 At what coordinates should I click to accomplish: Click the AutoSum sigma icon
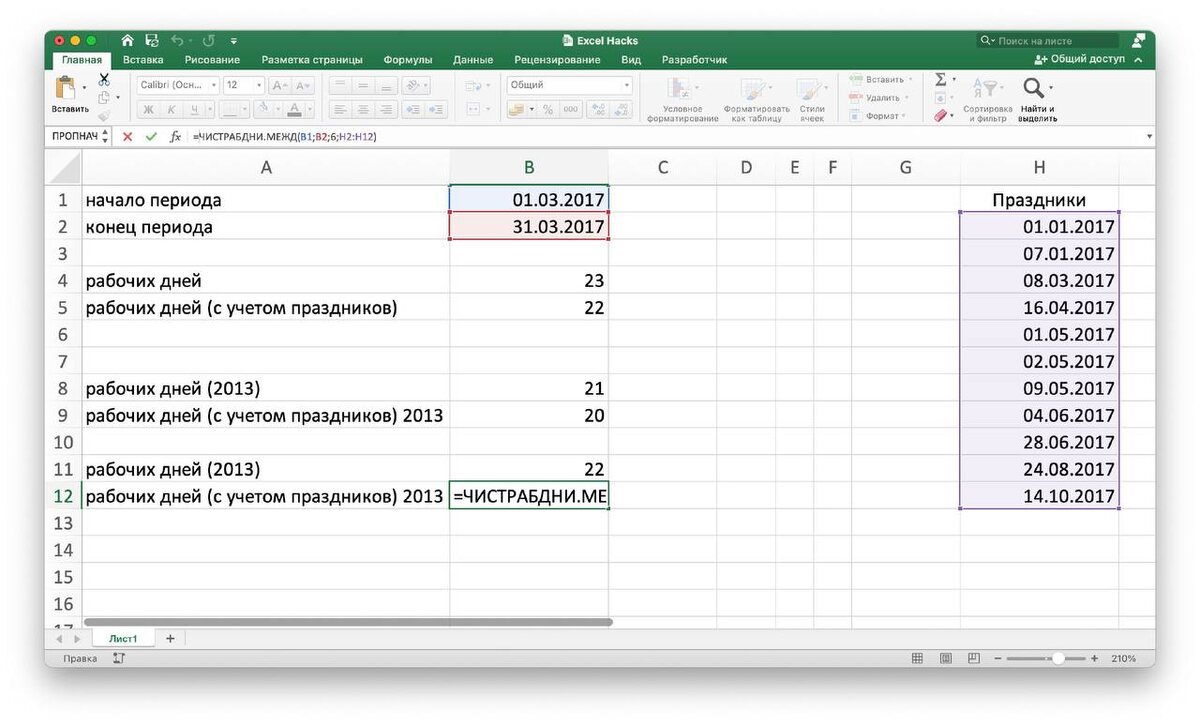(940, 79)
